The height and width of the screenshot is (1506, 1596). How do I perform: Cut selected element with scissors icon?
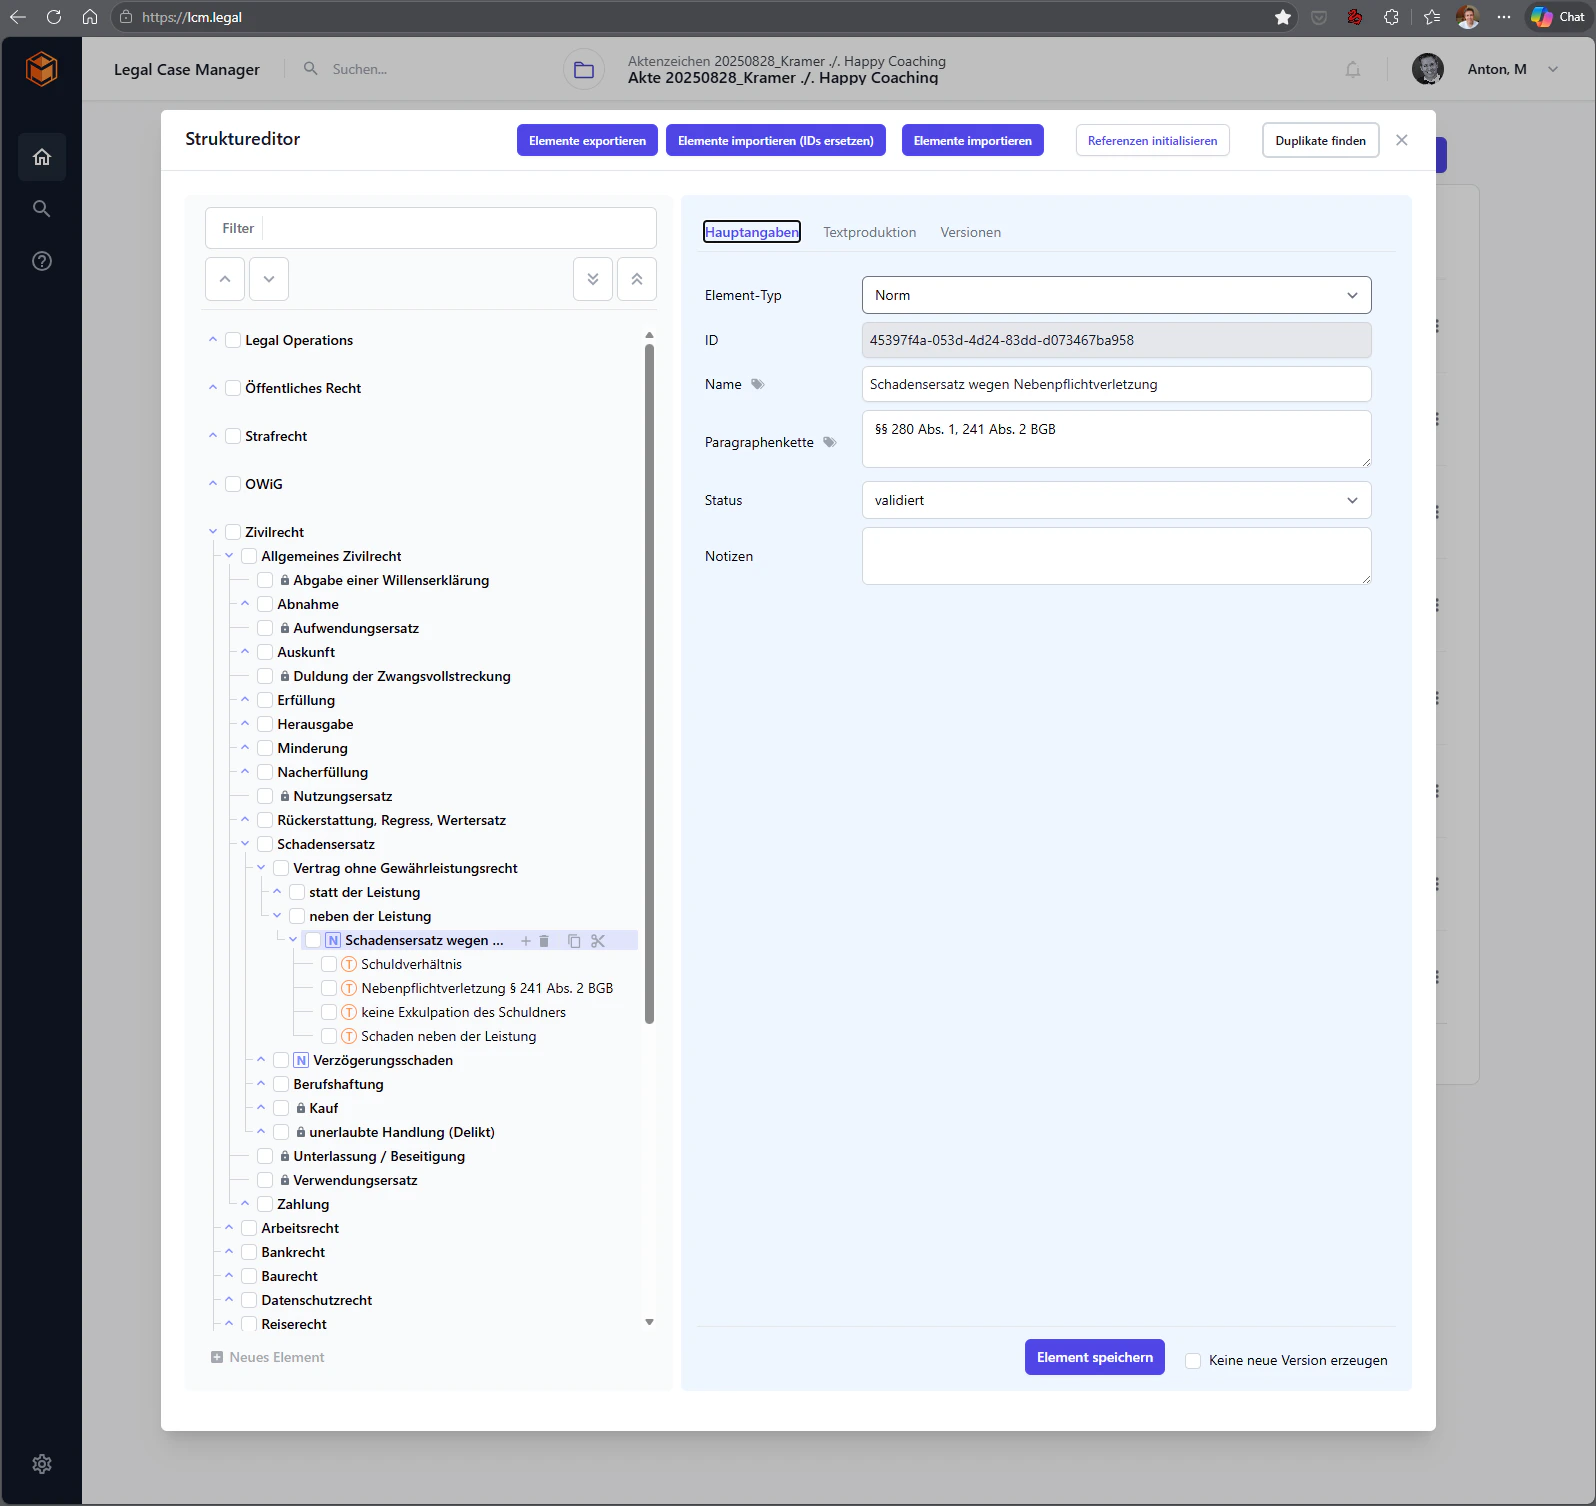click(598, 941)
